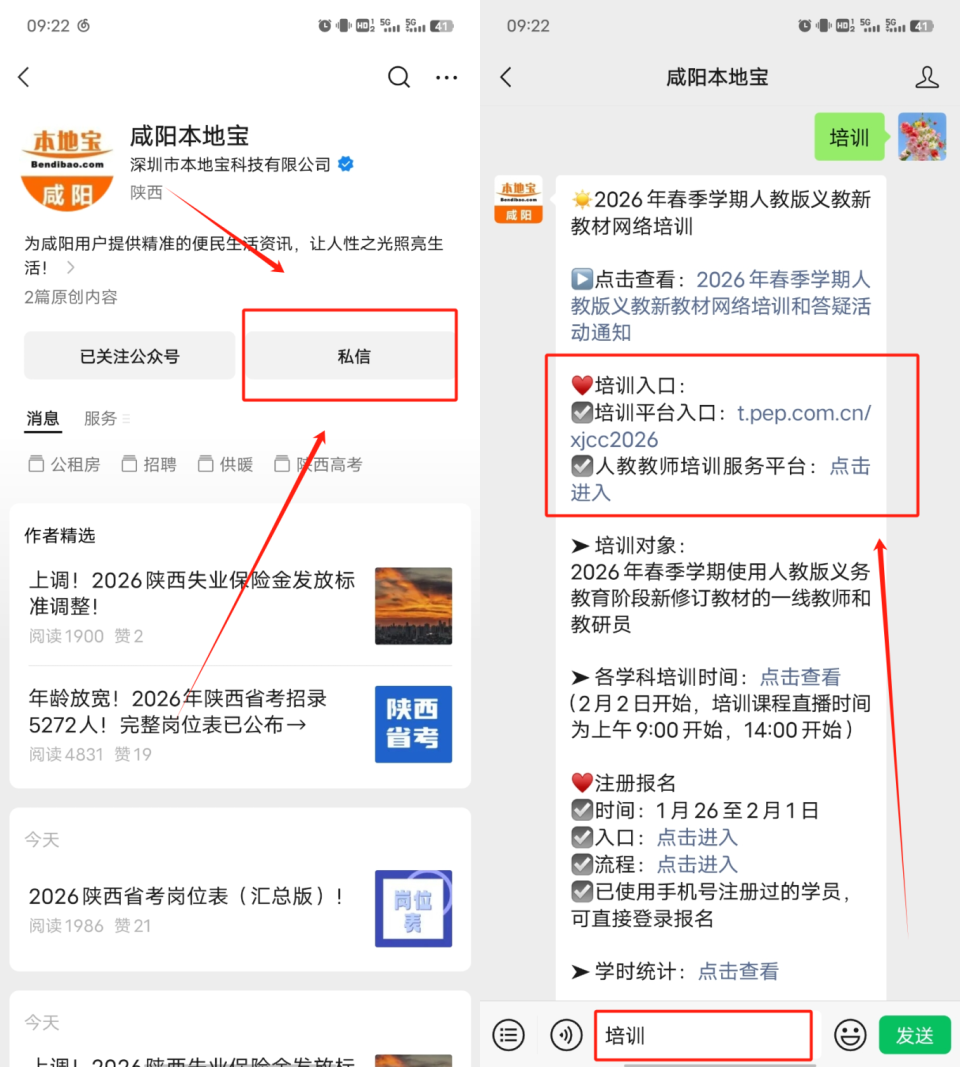The image size is (960, 1067).
Task: Open 点击查看 link for training schedule
Action: coord(799,676)
